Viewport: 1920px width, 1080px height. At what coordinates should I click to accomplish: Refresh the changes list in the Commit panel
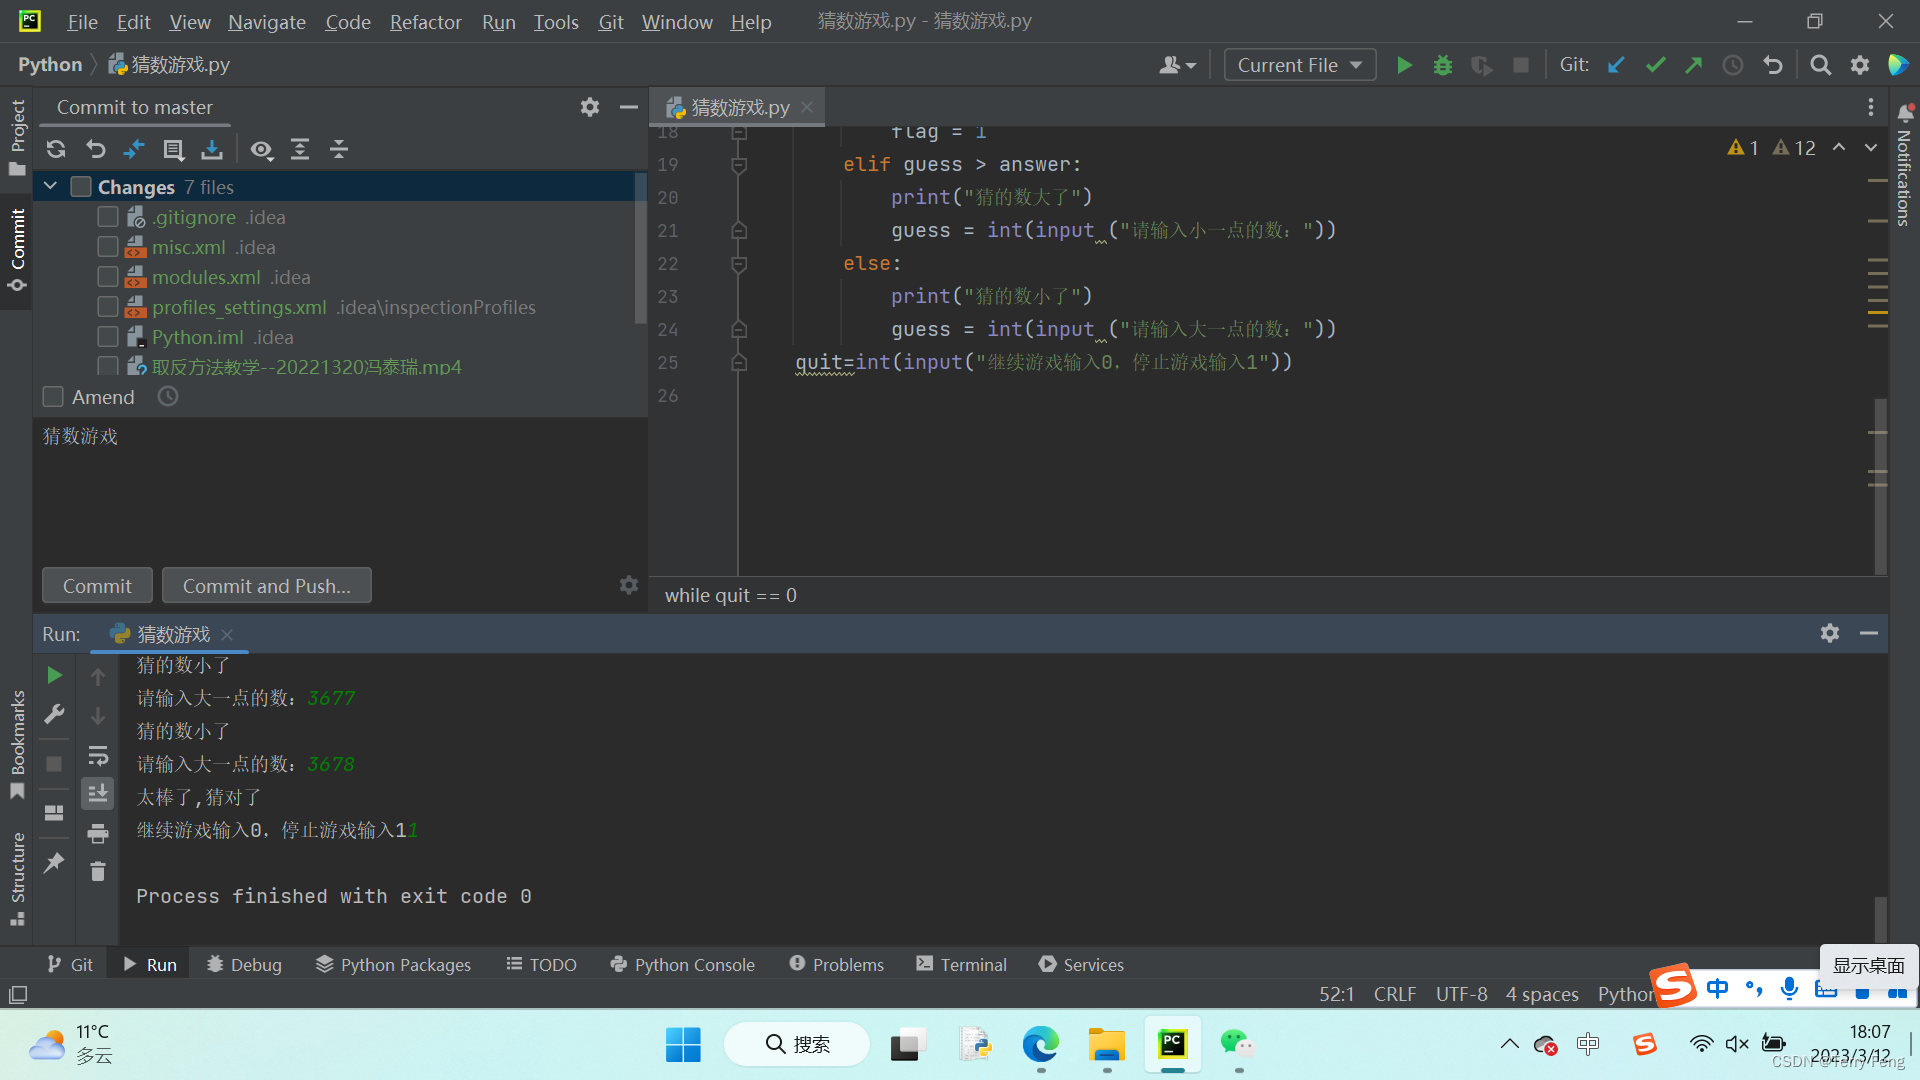(56, 149)
